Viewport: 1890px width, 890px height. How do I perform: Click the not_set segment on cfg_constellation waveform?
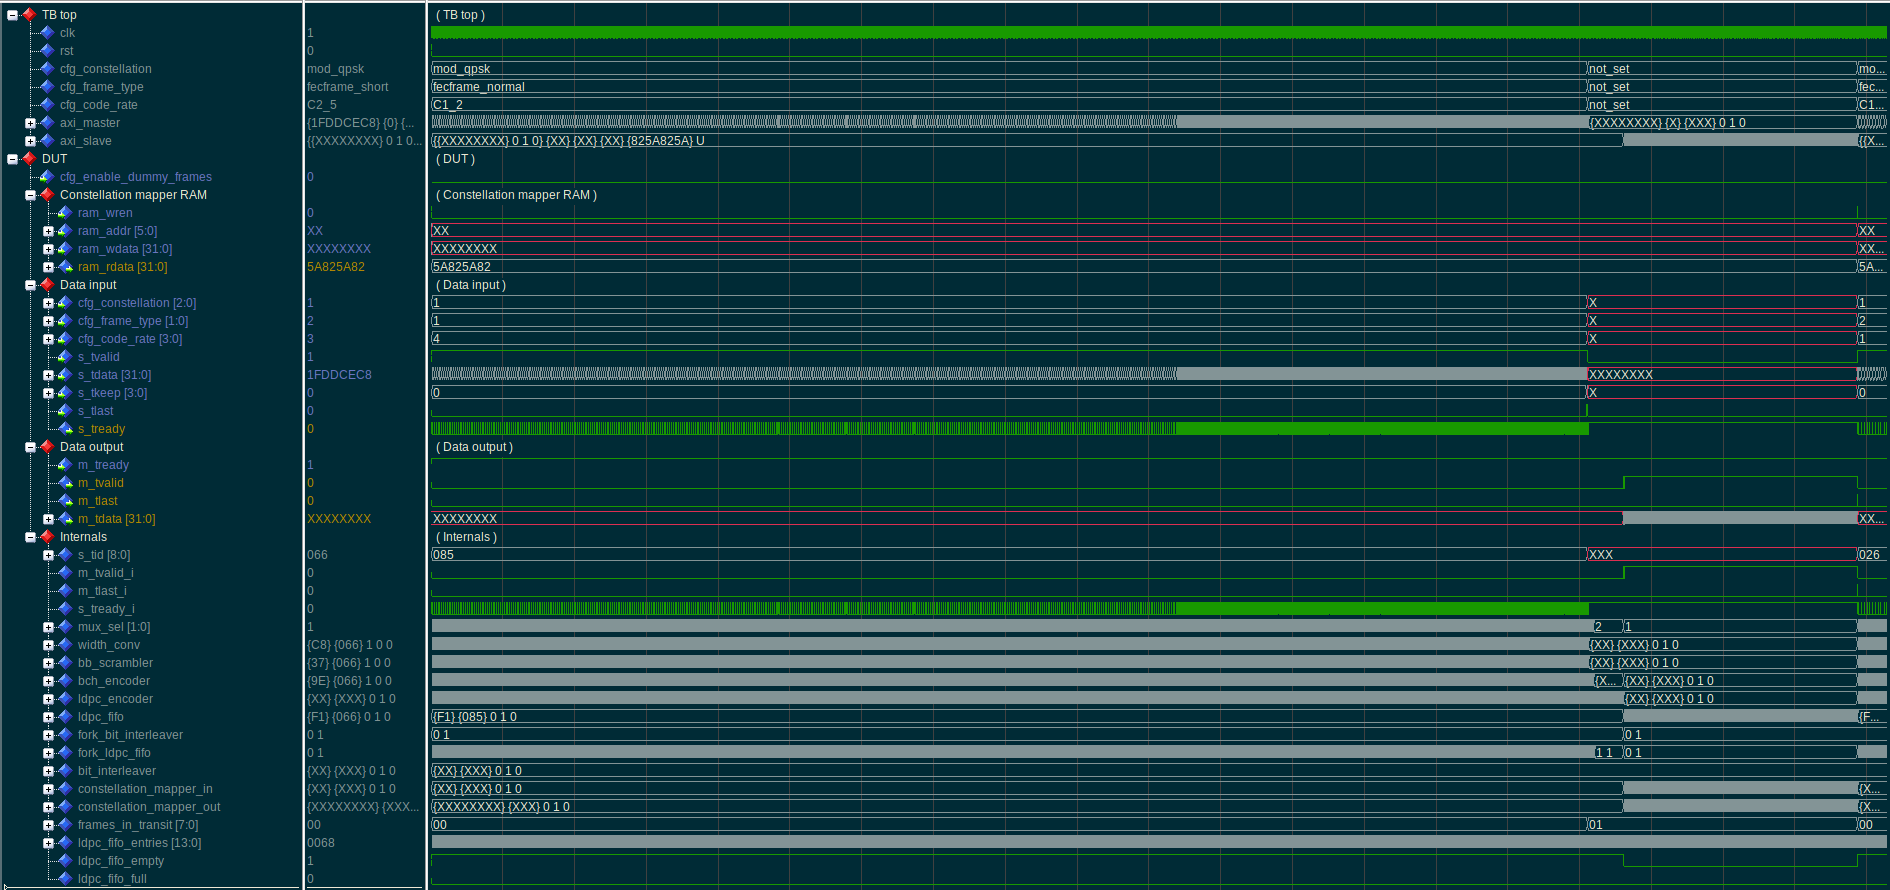[x=1721, y=69]
